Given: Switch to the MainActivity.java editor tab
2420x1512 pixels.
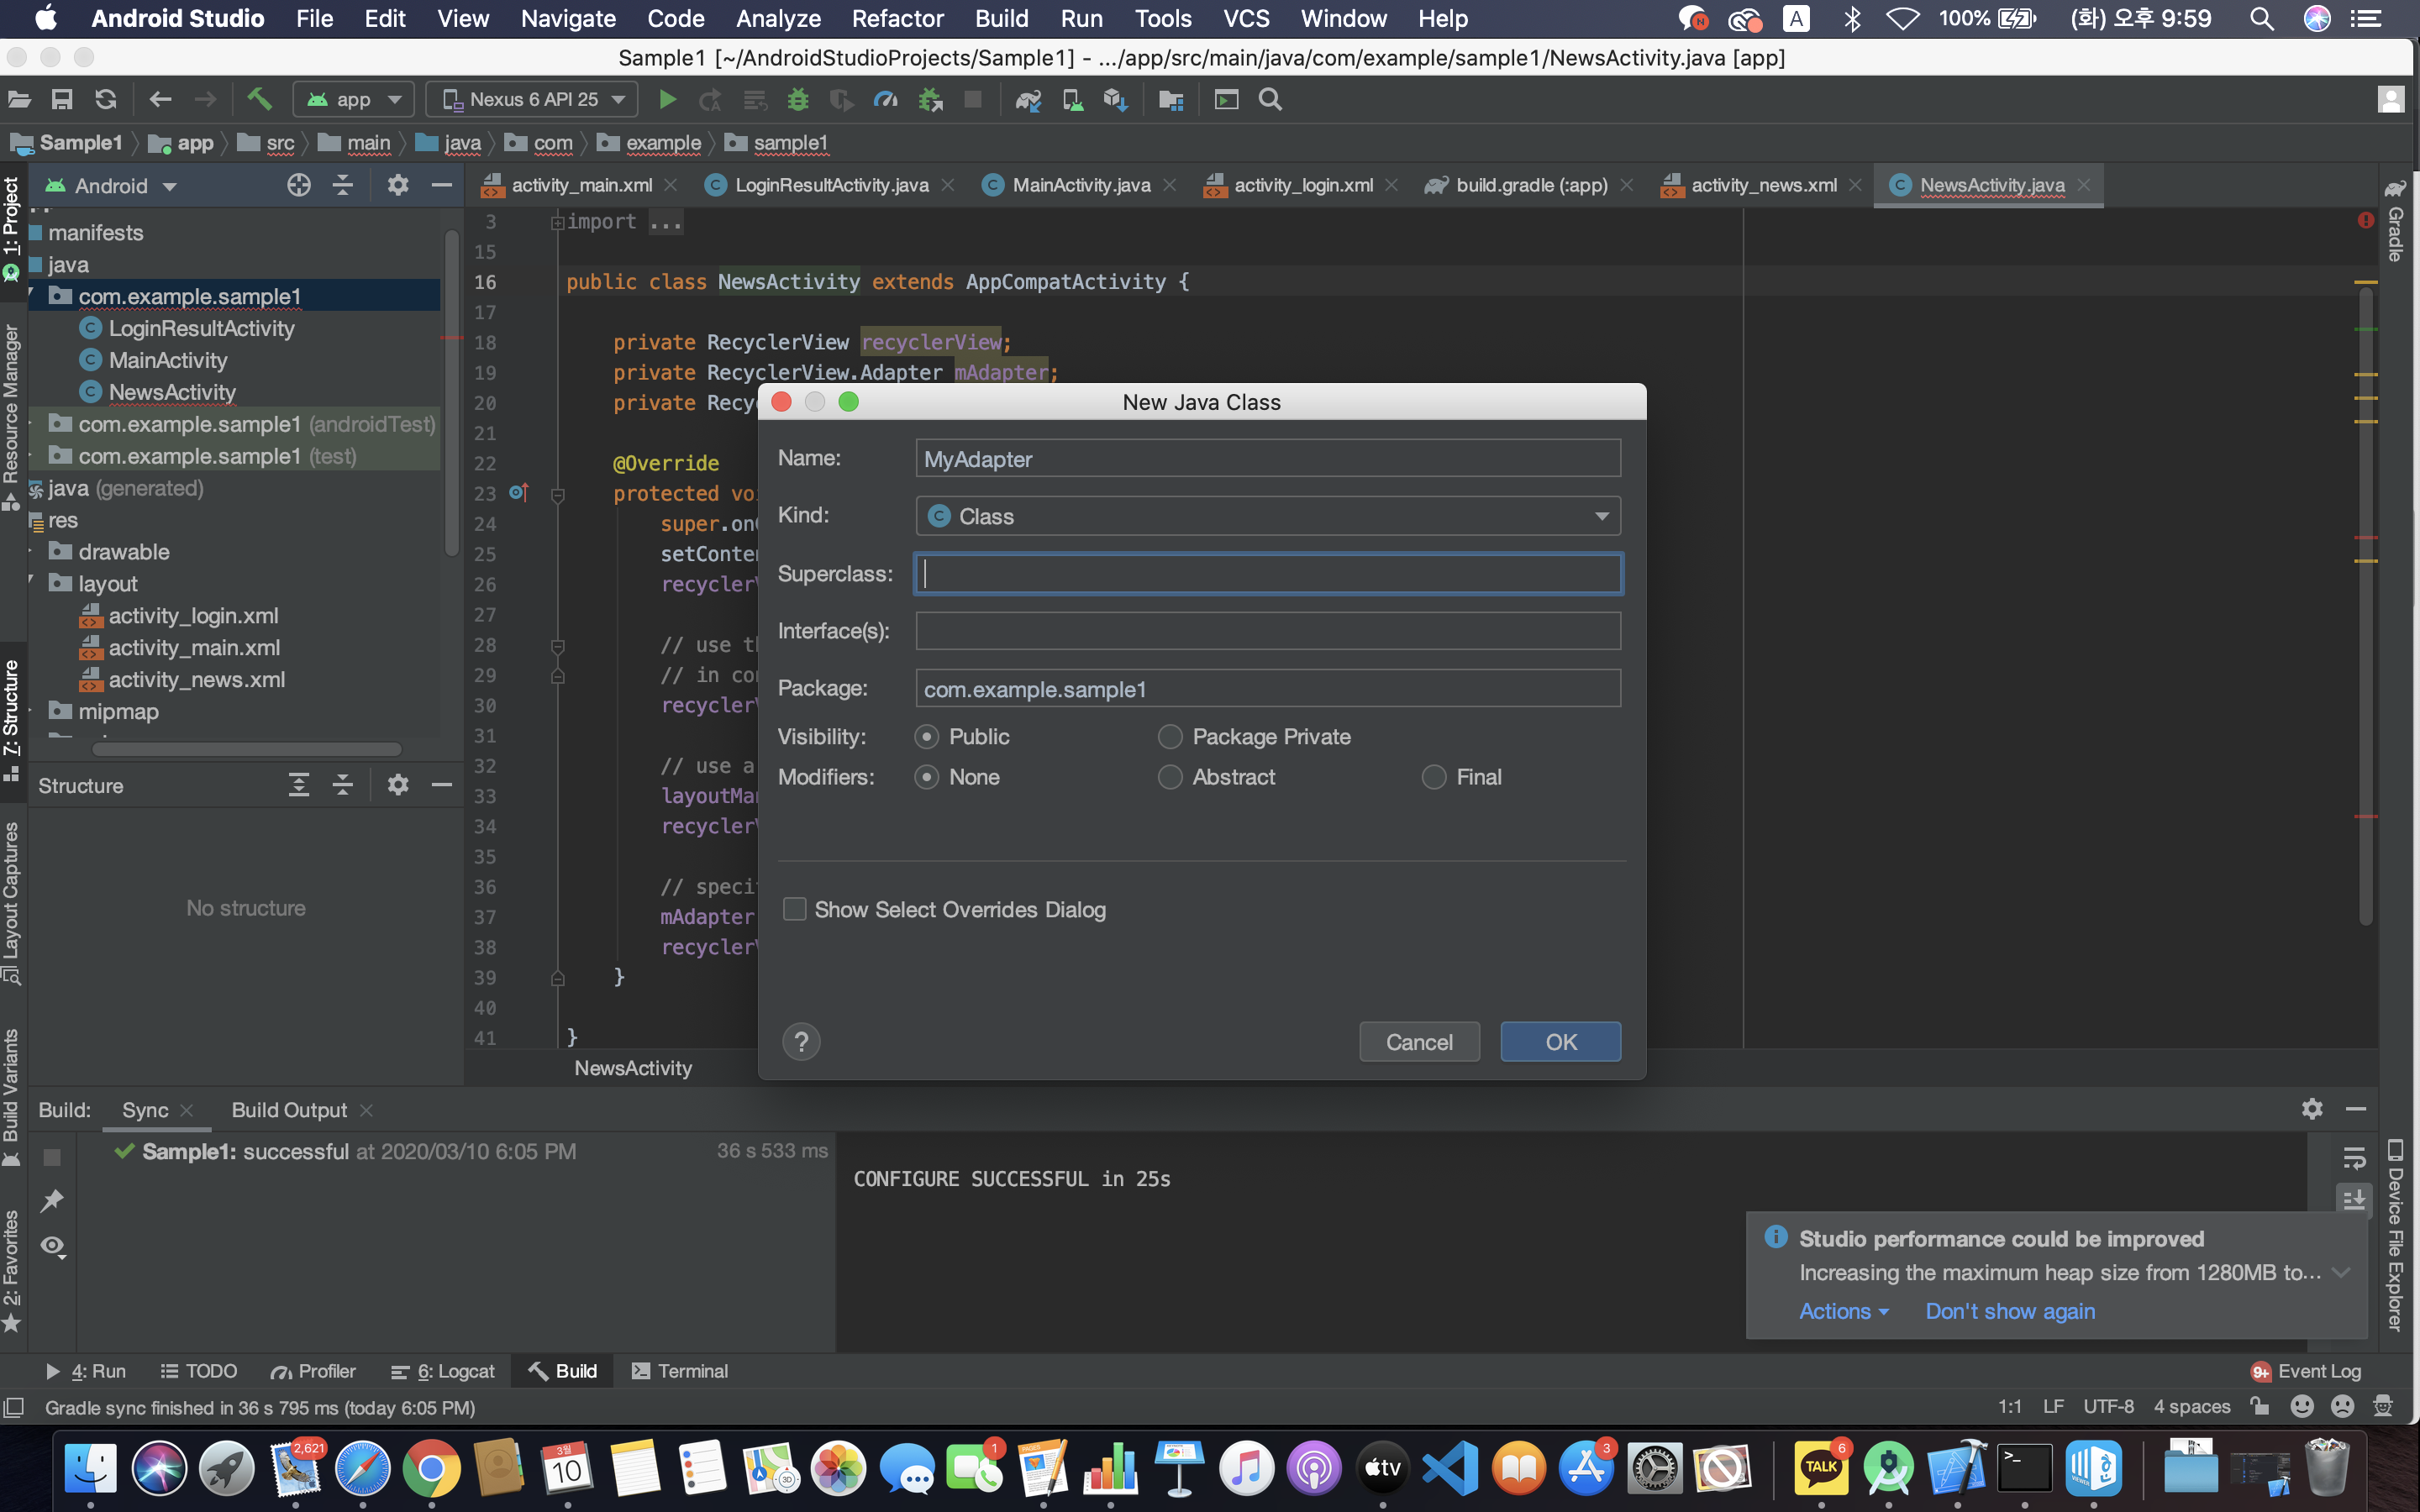Looking at the screenshot, I should tap(1080, 185).
